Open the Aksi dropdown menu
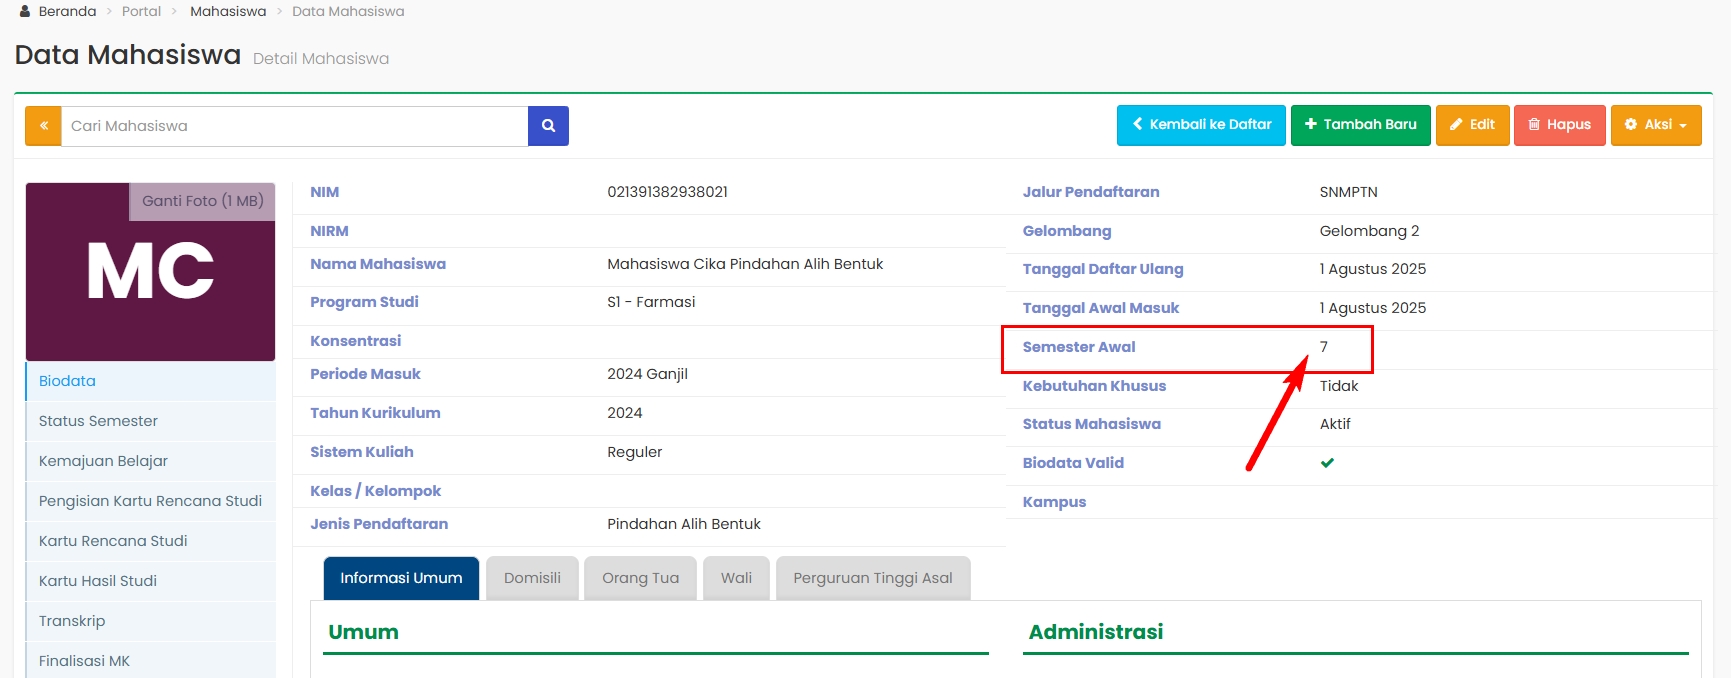 (1655, 125)
